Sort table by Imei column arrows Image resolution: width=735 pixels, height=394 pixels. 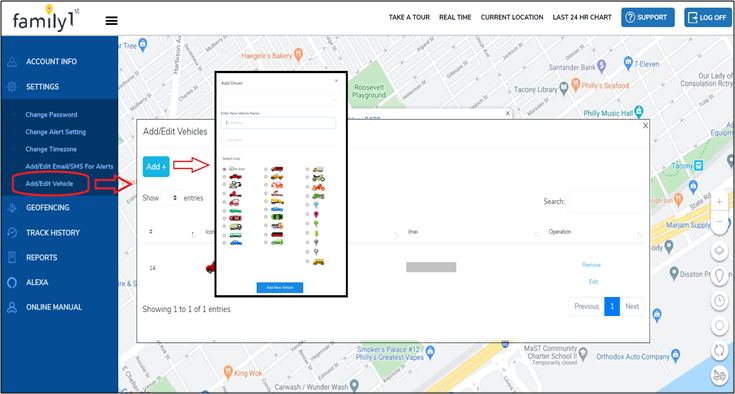(537, 234)
